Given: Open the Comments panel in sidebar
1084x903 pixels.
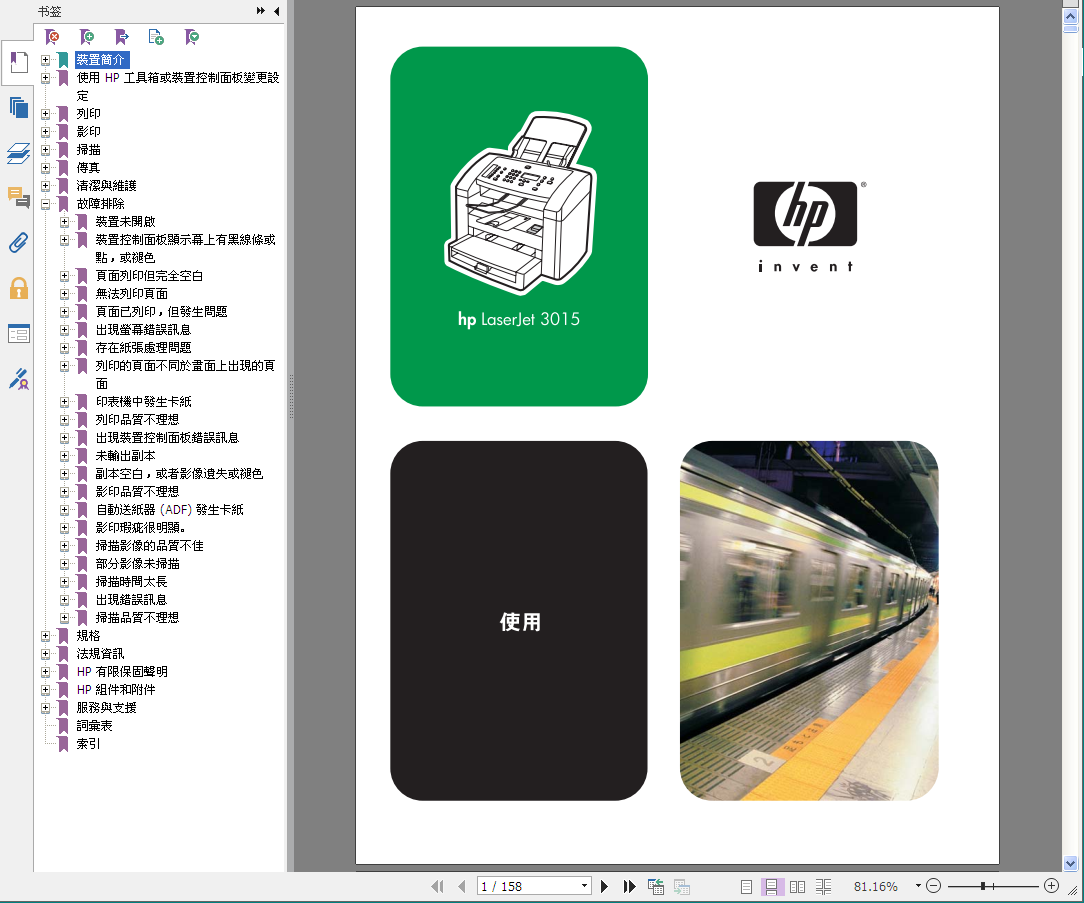Looking at the screenshot, I should click(x=18, y=198).
